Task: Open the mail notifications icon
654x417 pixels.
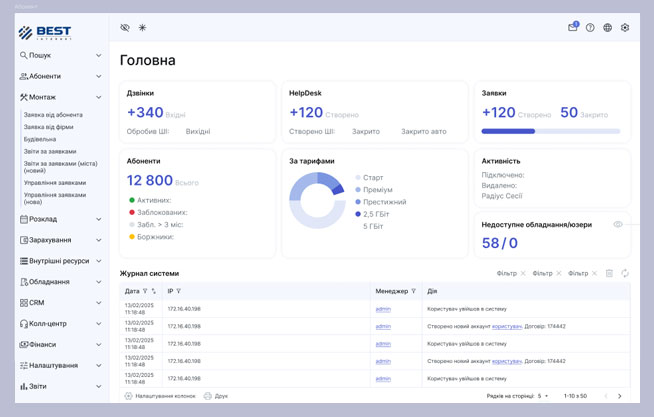Action: pos(573,28)
